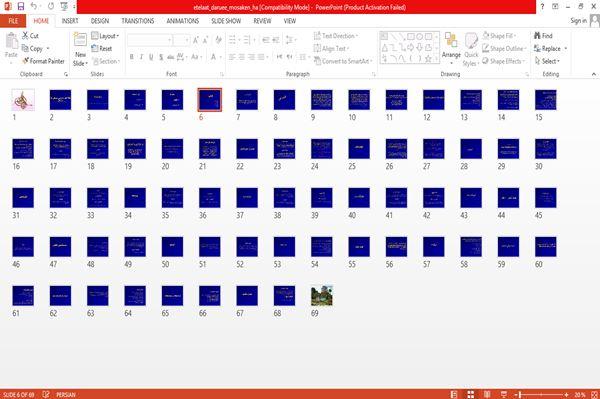Click Fit slide to window icon
This screenshot has width=600, height=399.
click(594, 394)
